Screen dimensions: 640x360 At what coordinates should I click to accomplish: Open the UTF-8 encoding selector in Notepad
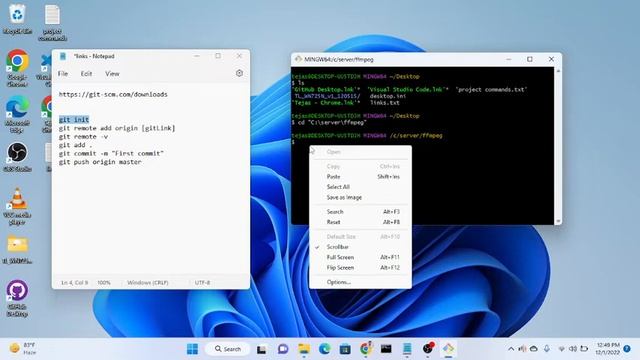click(x=202, y=282)
